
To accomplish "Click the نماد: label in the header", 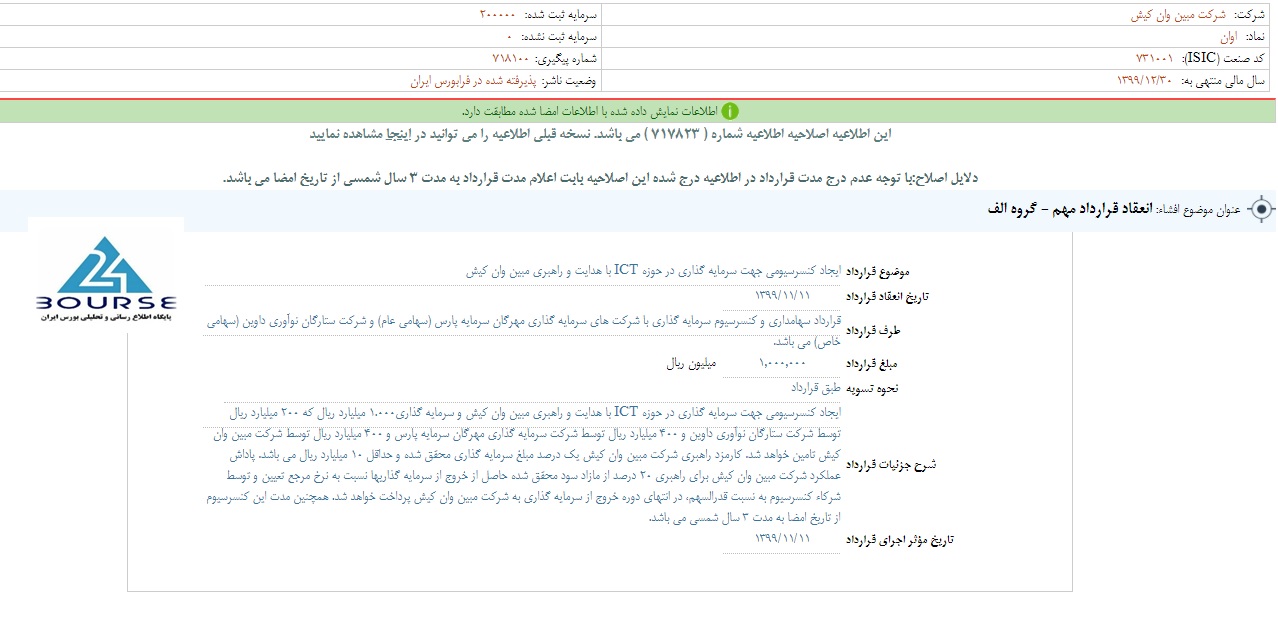I will coord(1255,36).
